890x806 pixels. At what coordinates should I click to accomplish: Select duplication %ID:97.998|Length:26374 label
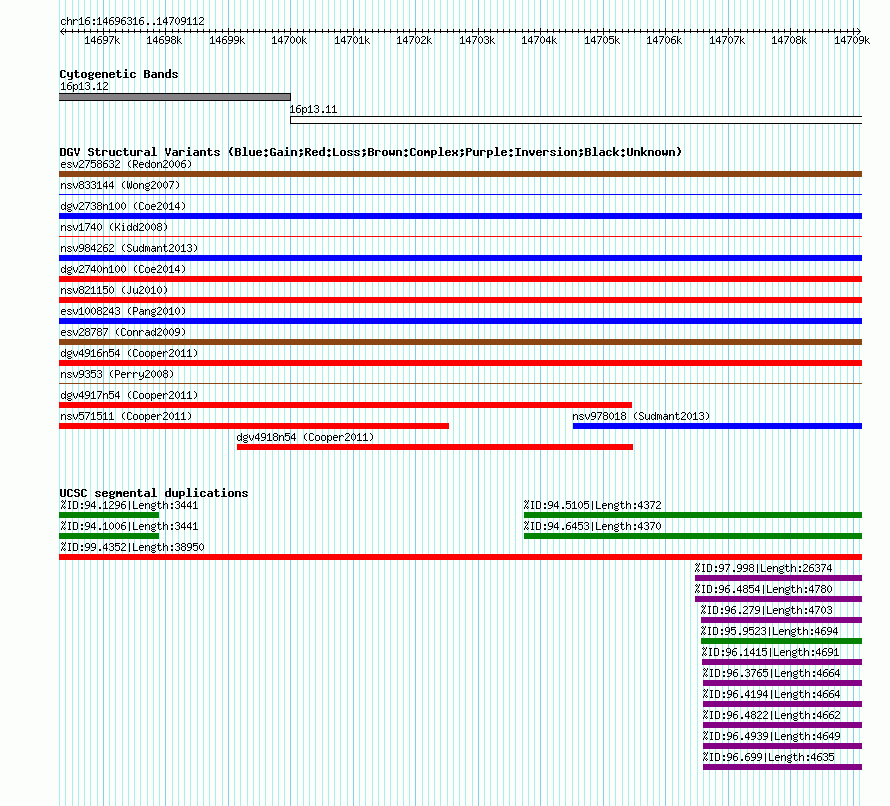pos(763,569)
